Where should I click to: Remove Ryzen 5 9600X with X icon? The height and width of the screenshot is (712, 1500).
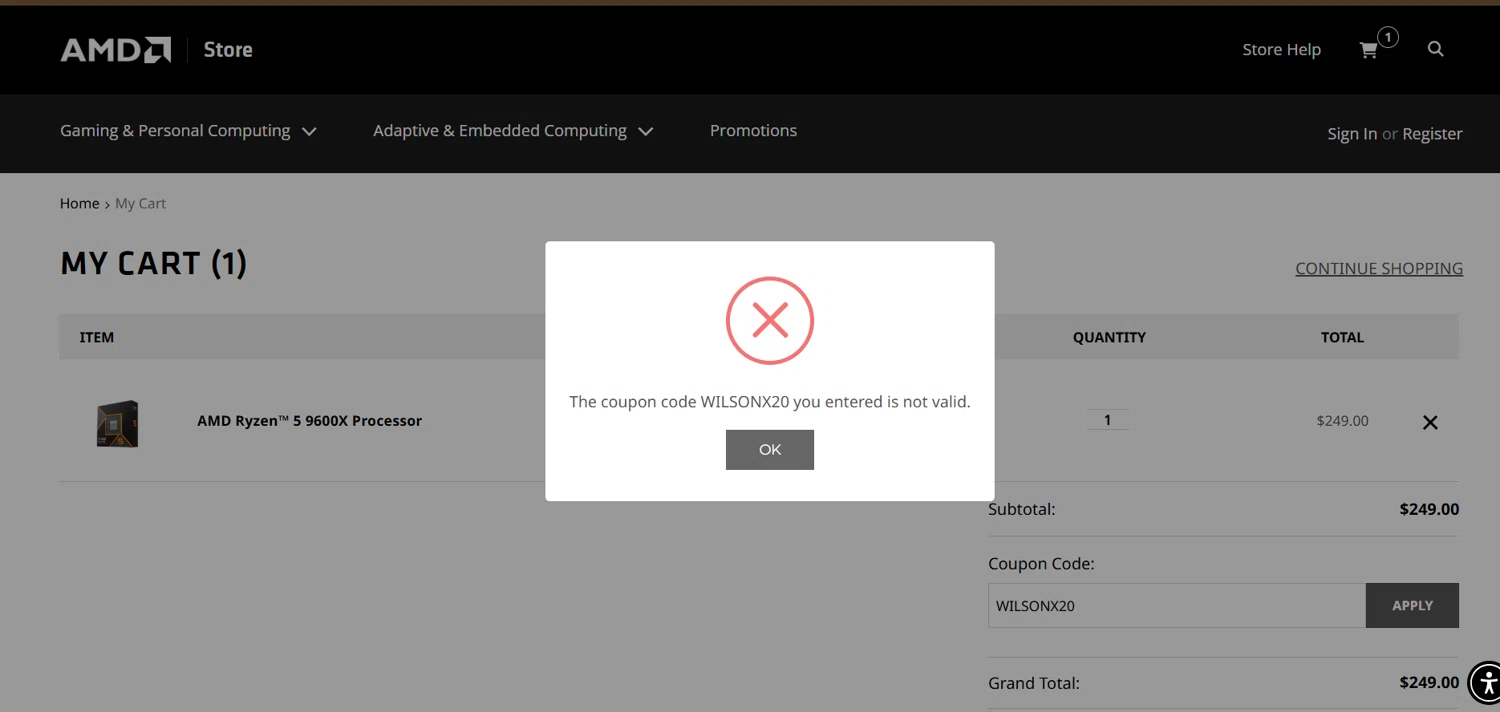click(1430, 422)
